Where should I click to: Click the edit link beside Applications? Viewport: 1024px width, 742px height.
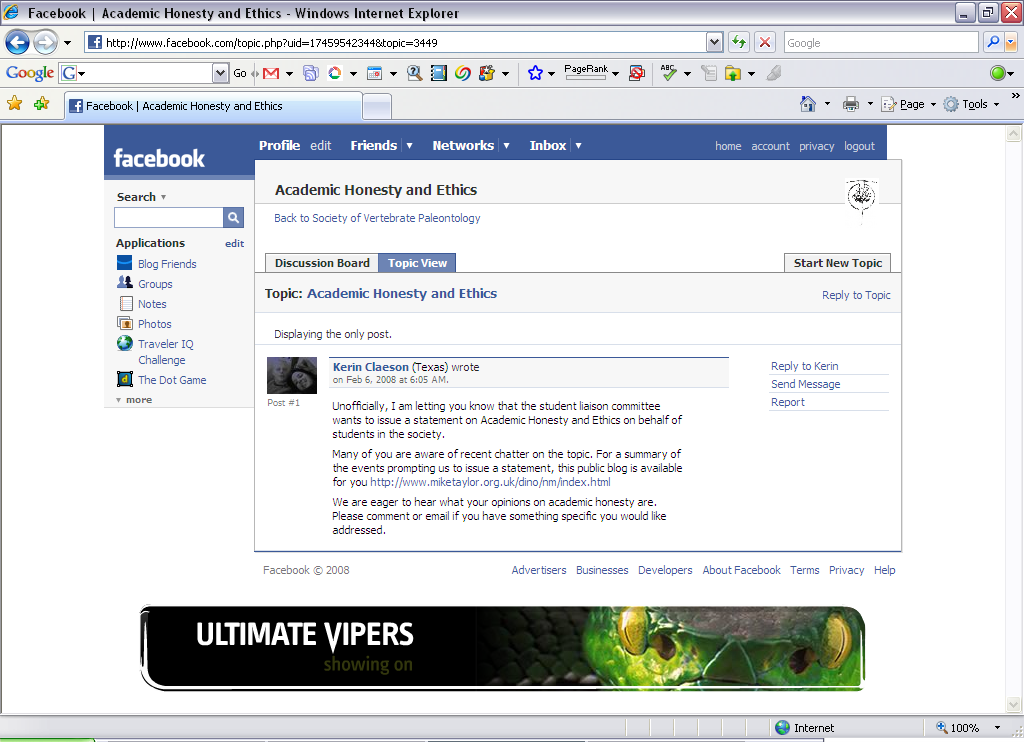pyautogui.click(x=234, y=244)
